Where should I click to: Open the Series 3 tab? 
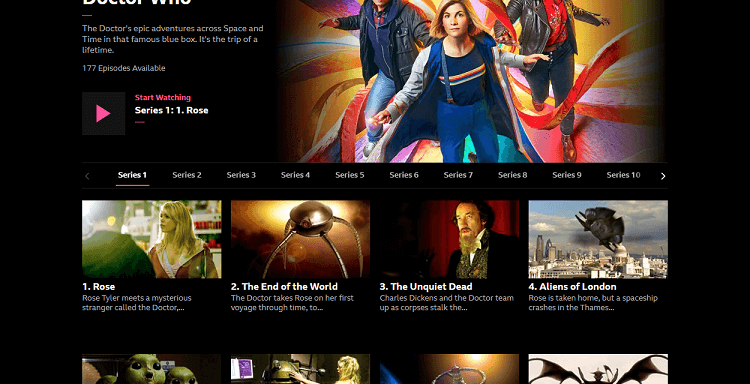241,175
